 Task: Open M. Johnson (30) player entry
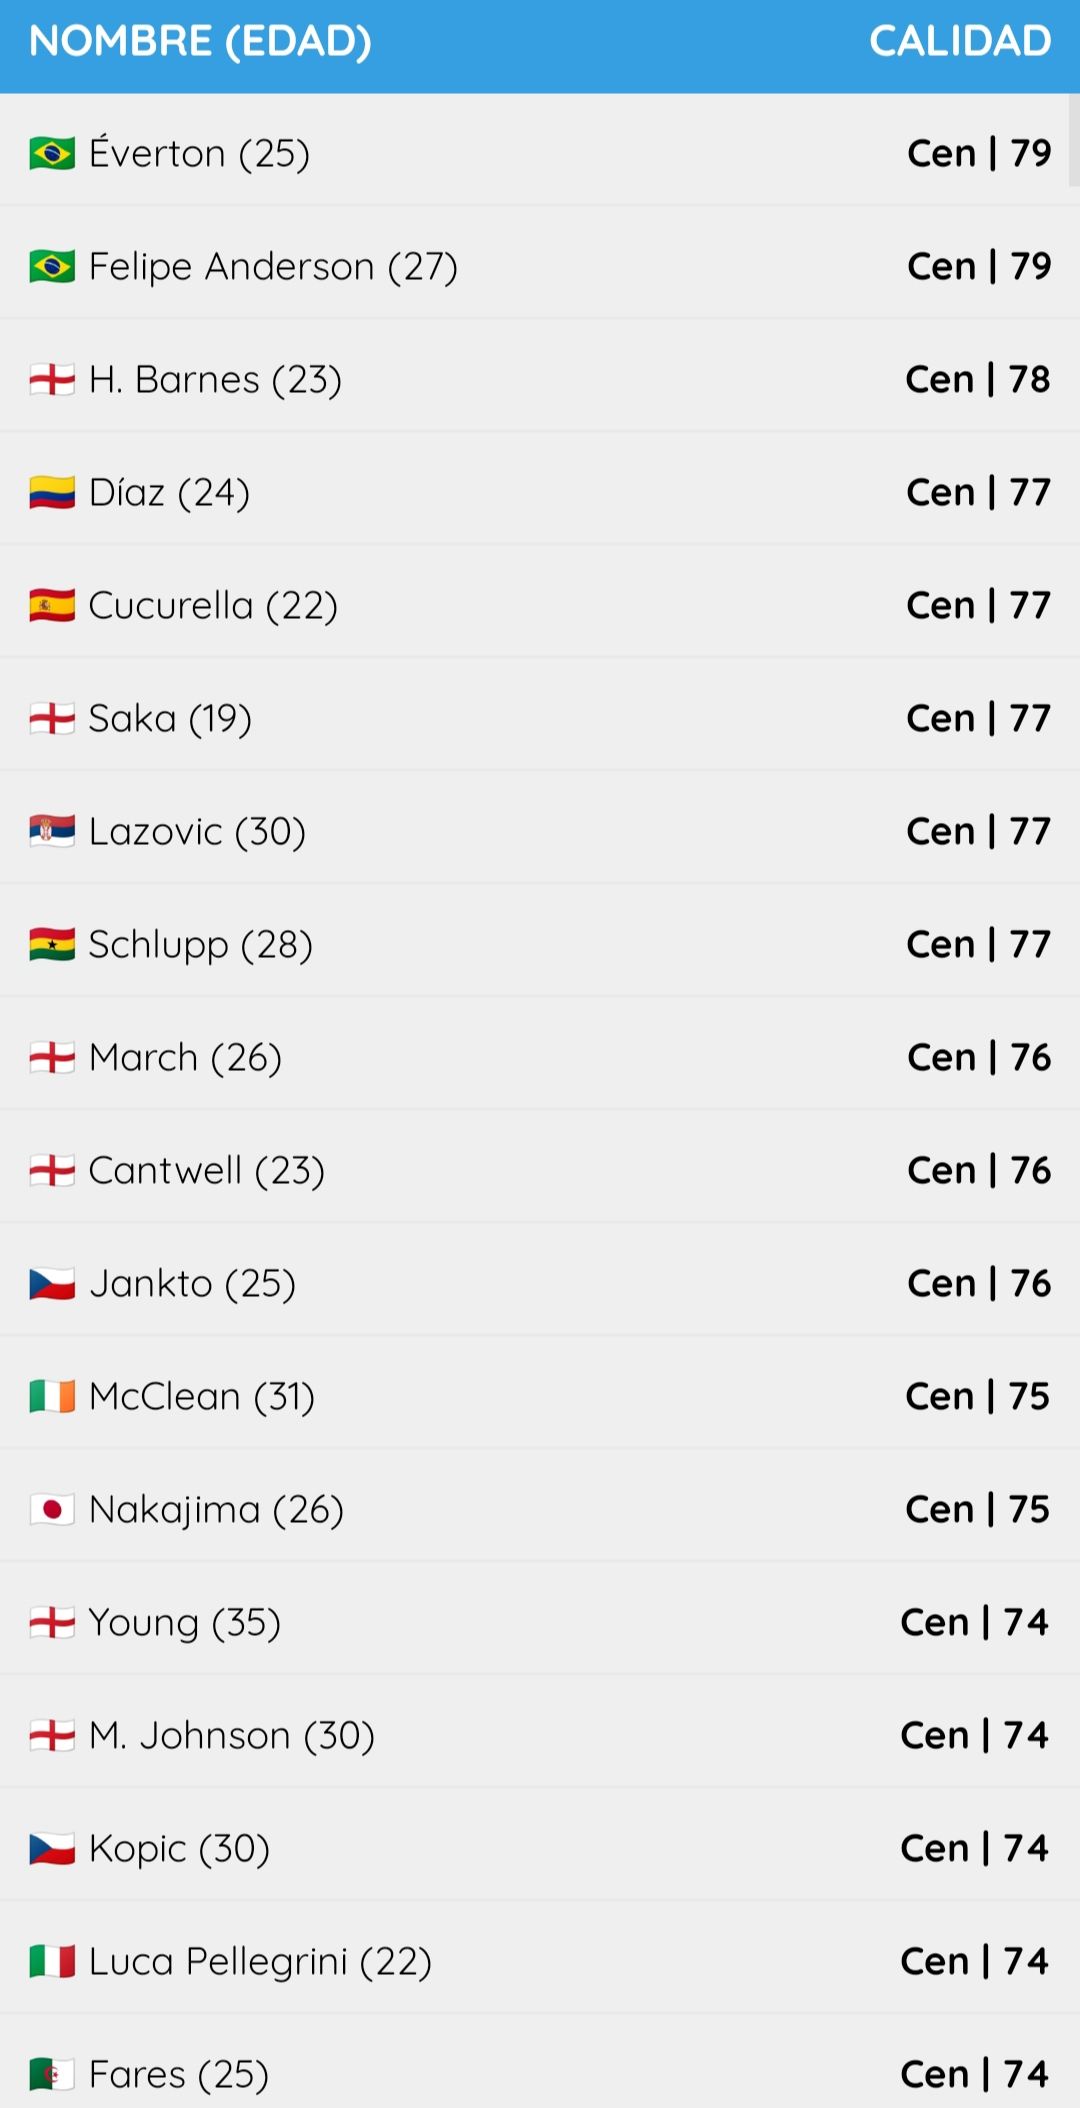(540, 1735)
